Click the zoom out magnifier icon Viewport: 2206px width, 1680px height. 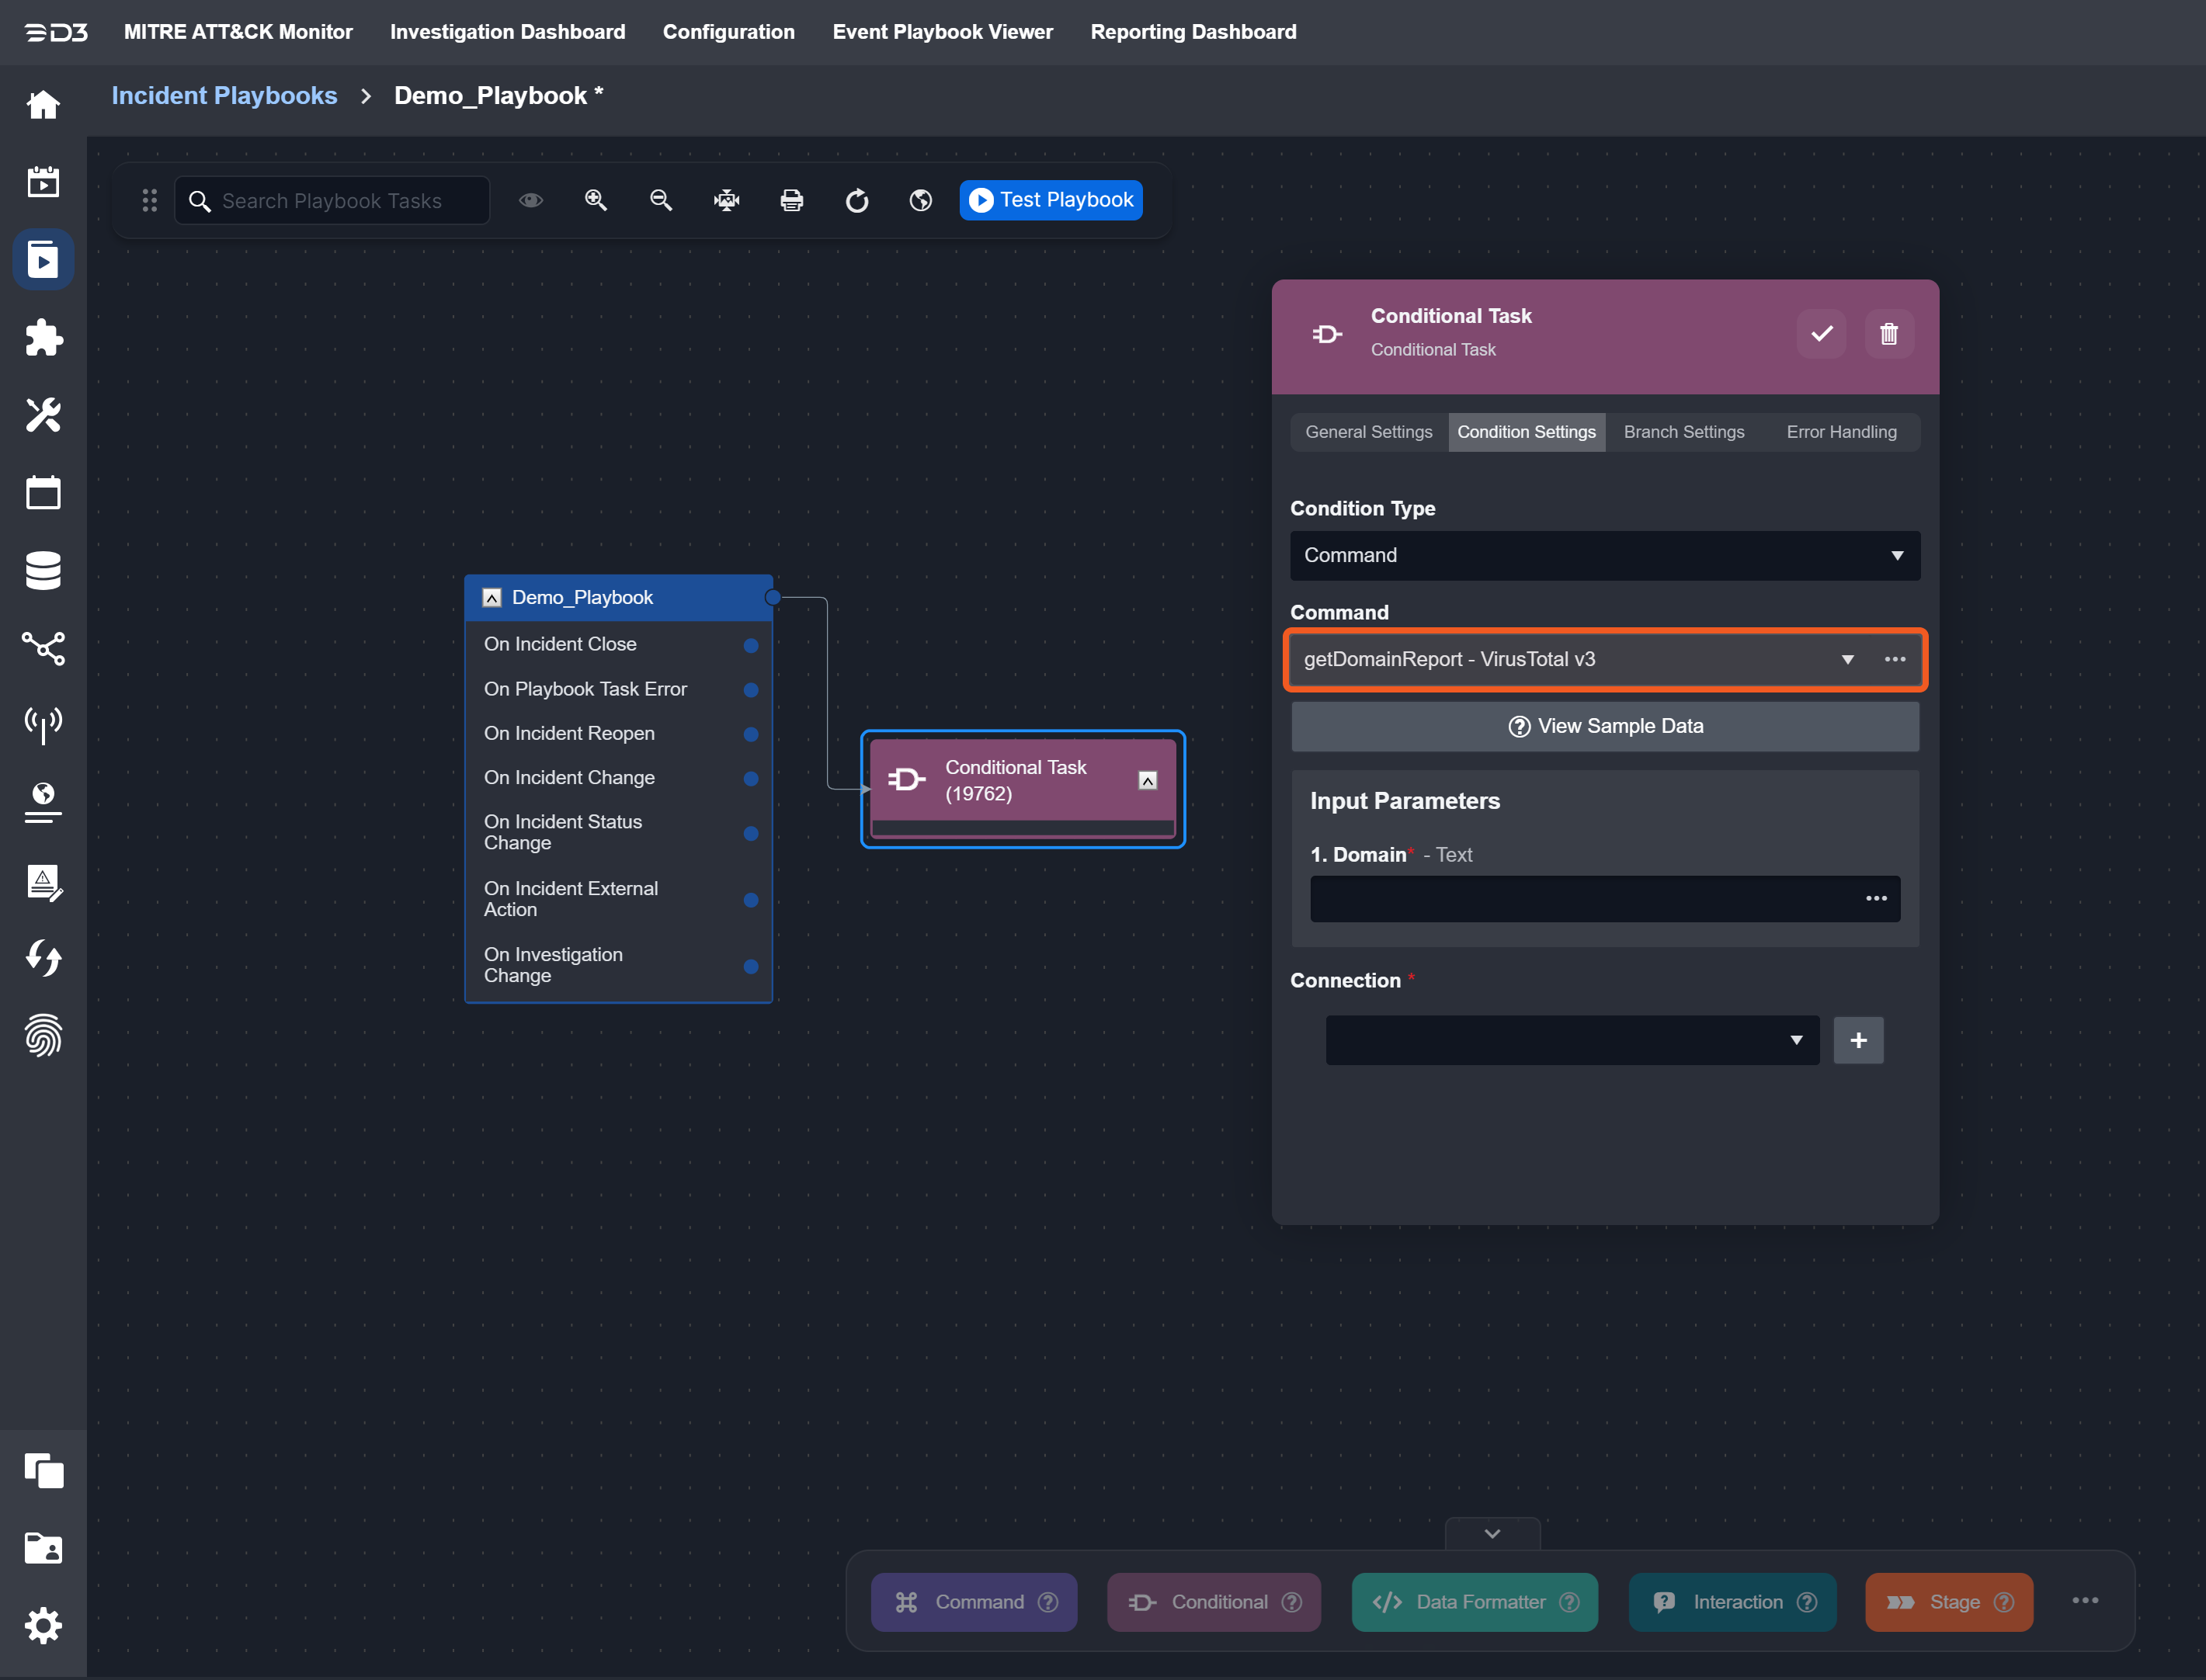tap(661, 200)
